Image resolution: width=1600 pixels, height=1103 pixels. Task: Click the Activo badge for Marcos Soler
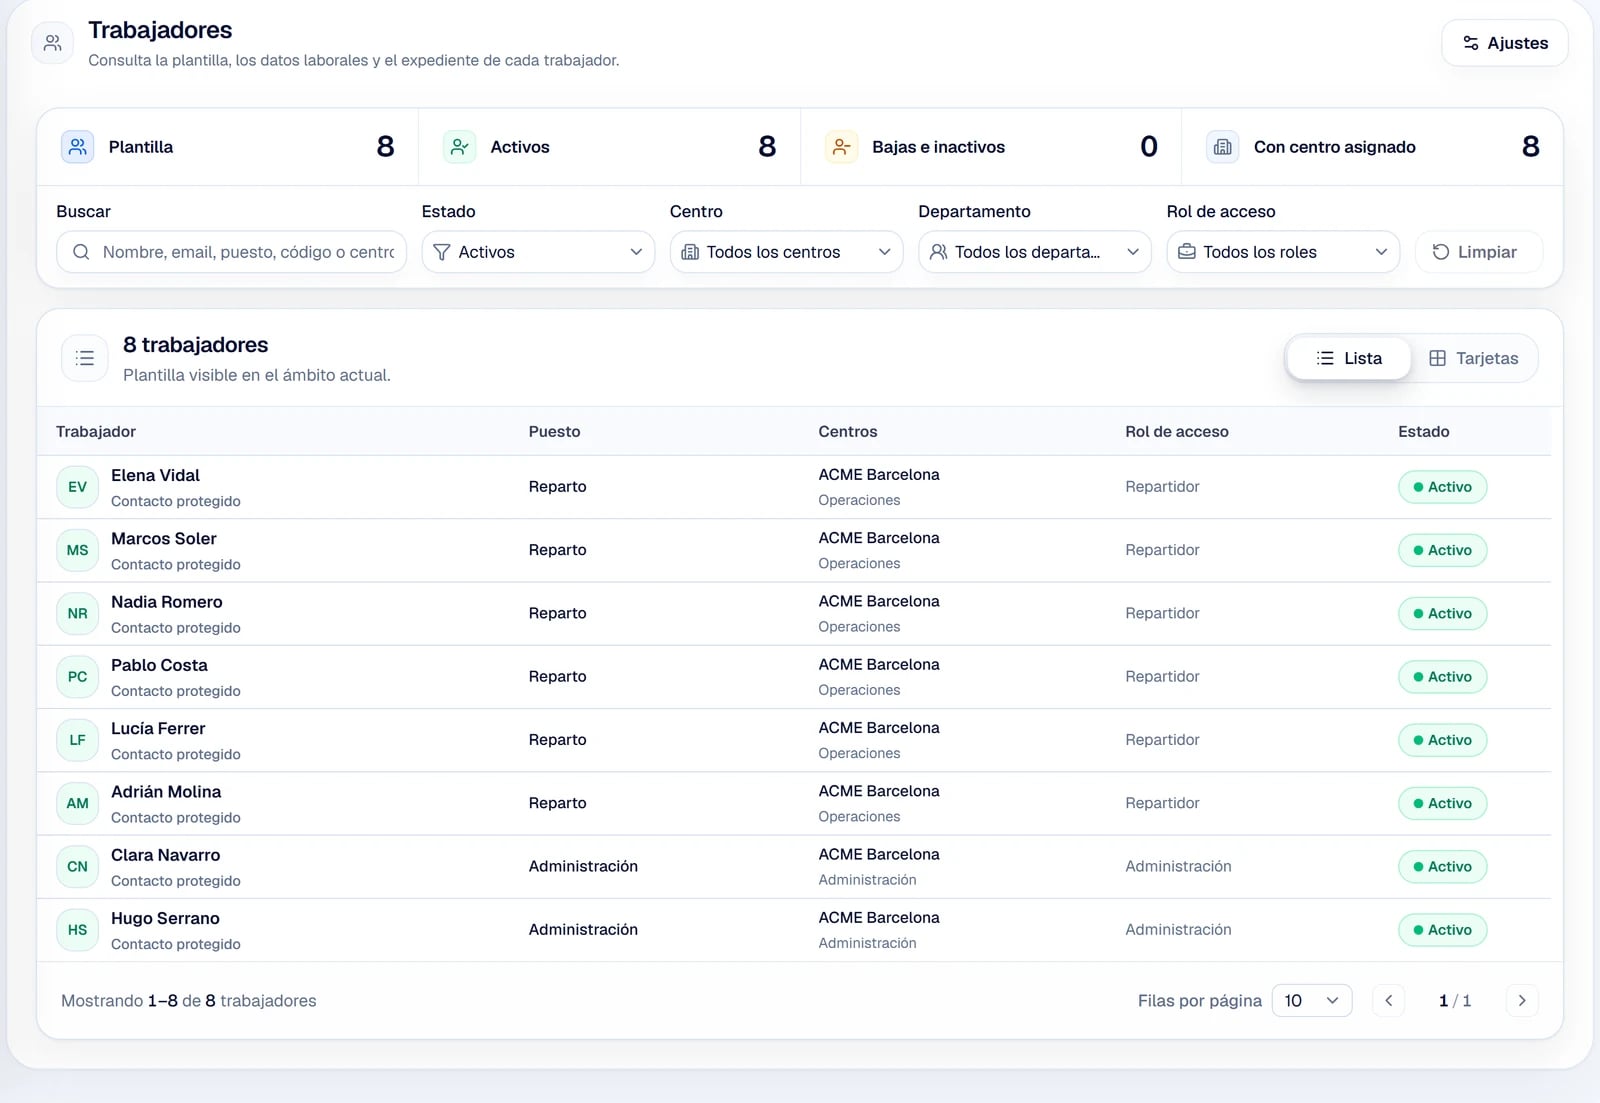(x=1442, y=550)
